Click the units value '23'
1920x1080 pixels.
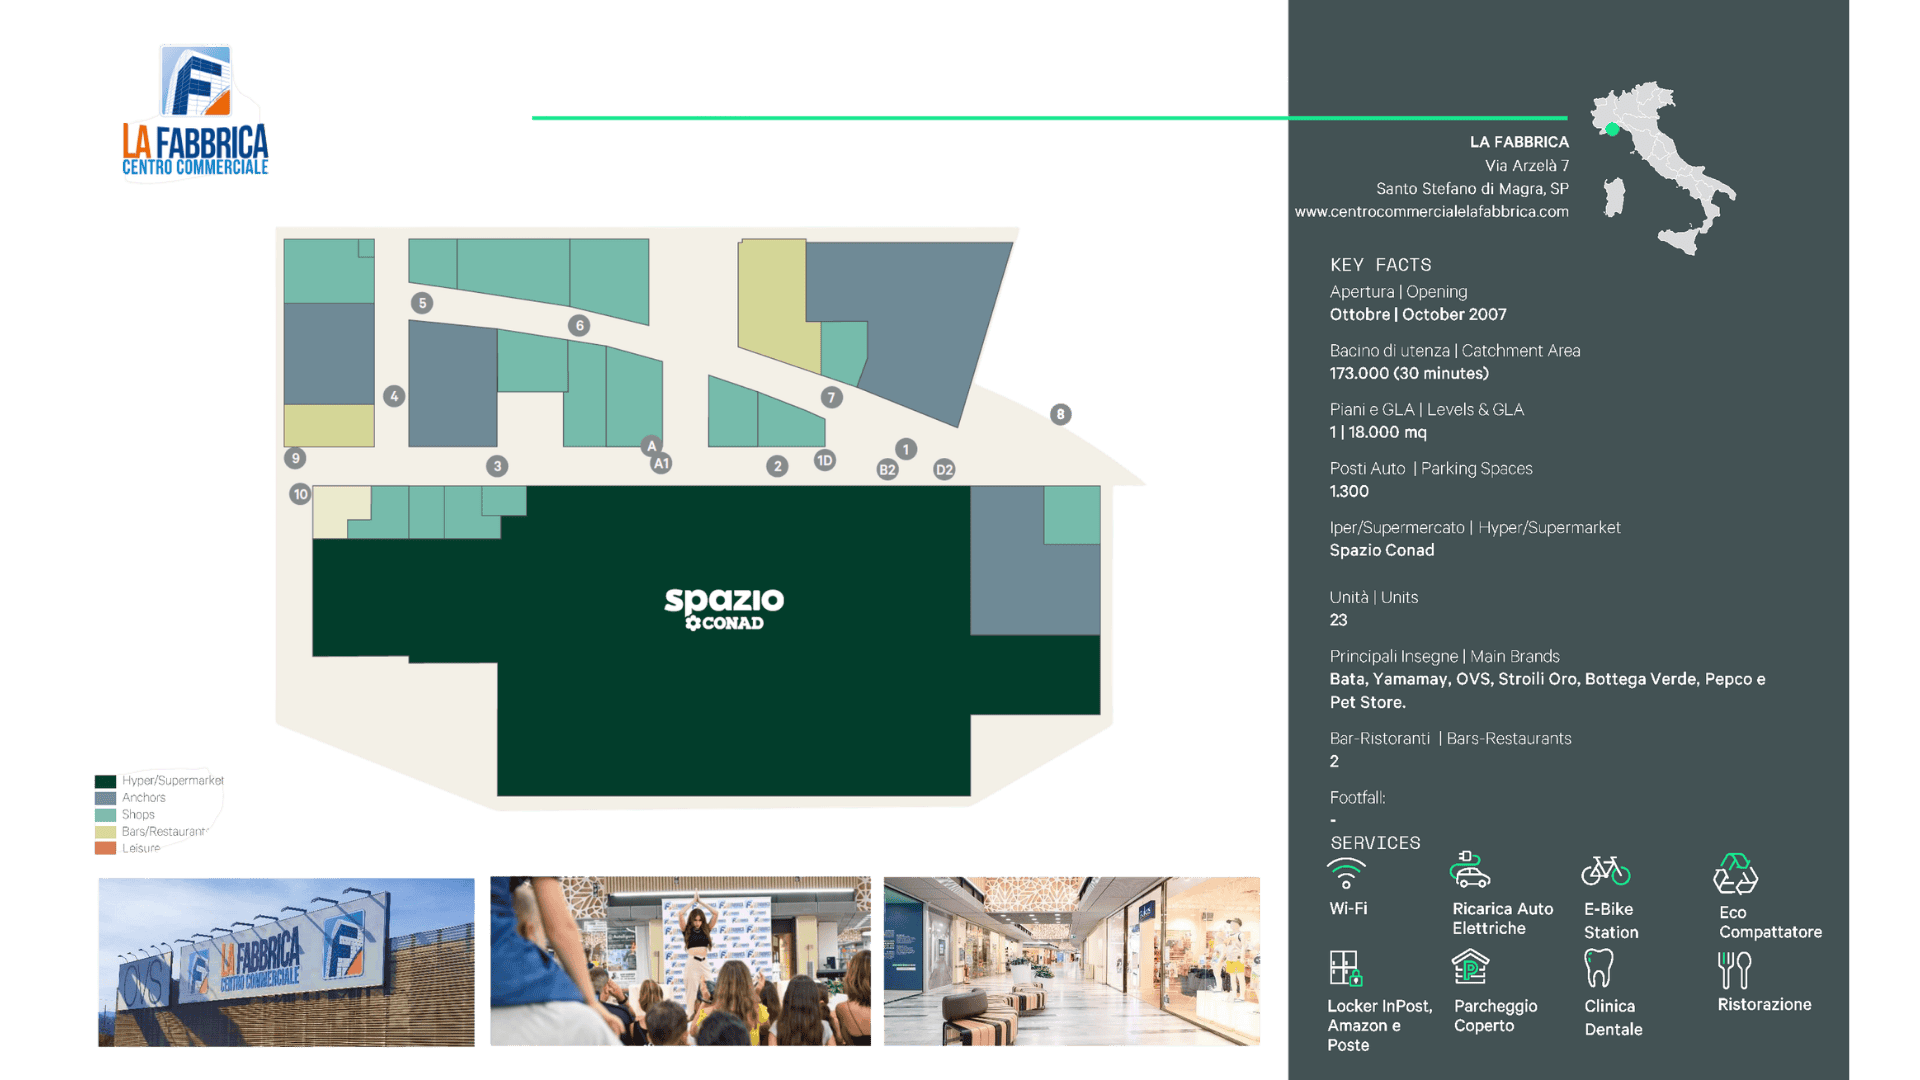(1339, 620)
